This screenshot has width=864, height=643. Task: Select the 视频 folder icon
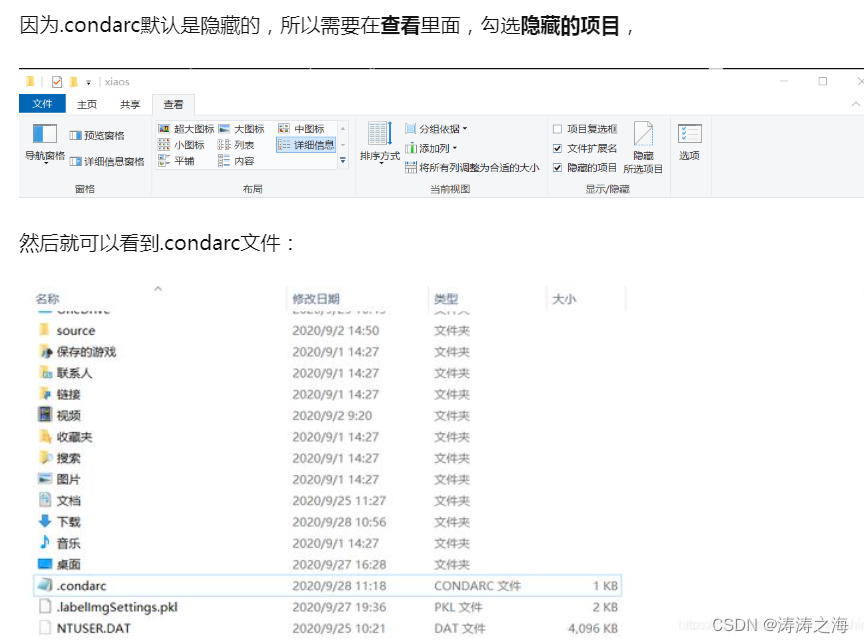45,414
